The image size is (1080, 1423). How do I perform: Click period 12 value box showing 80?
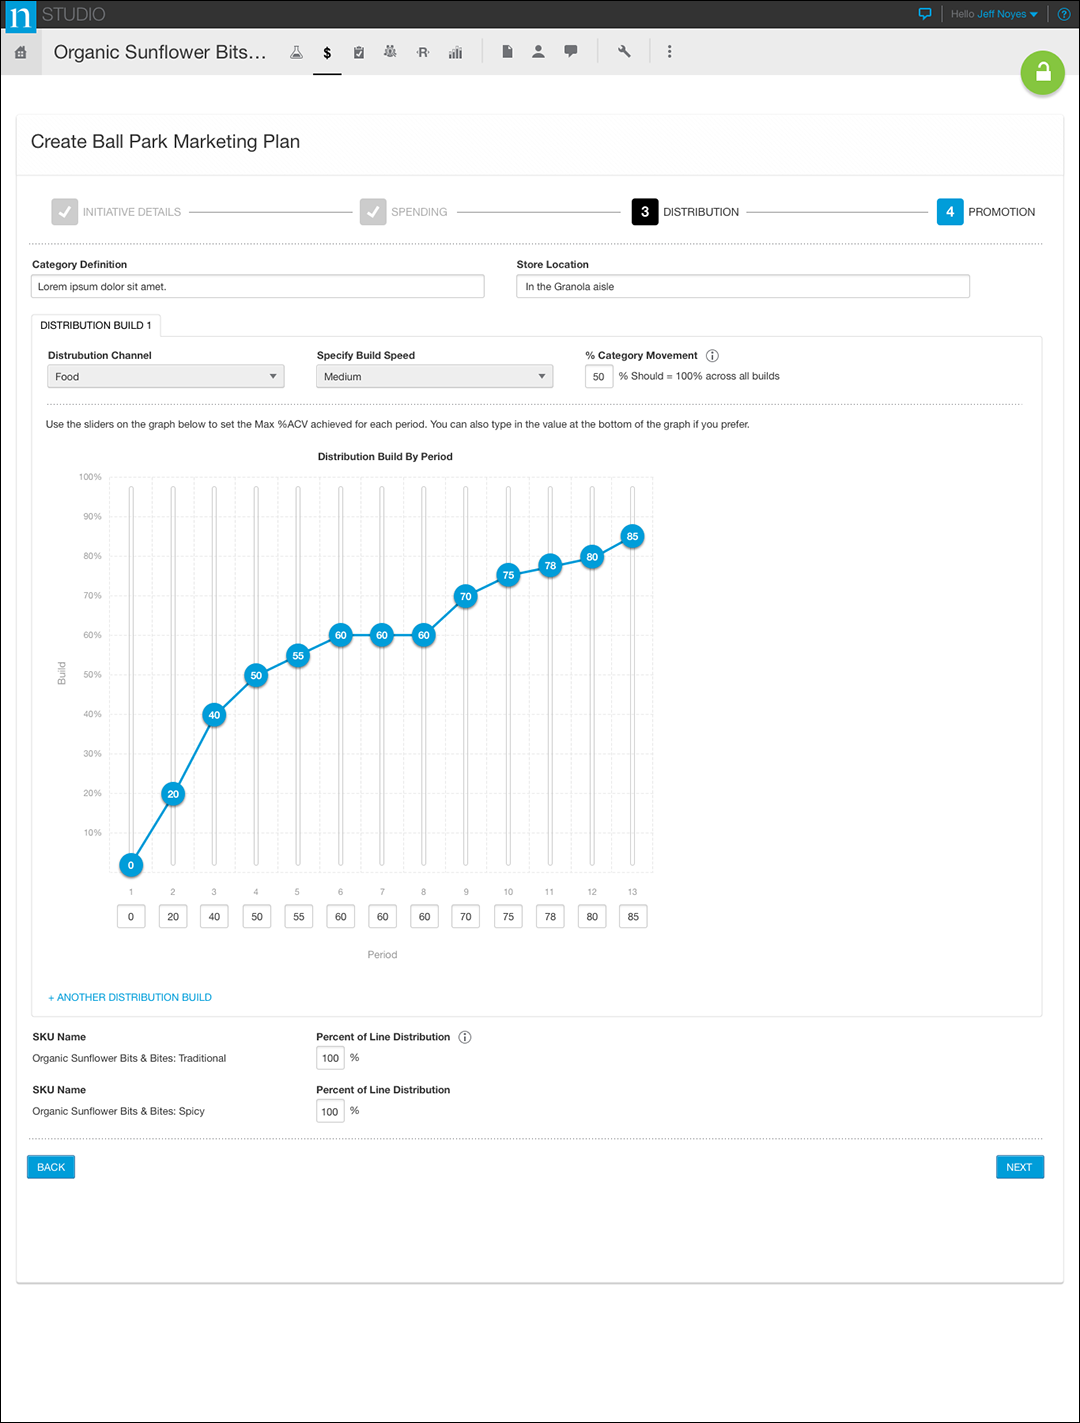tap(592, 917)
